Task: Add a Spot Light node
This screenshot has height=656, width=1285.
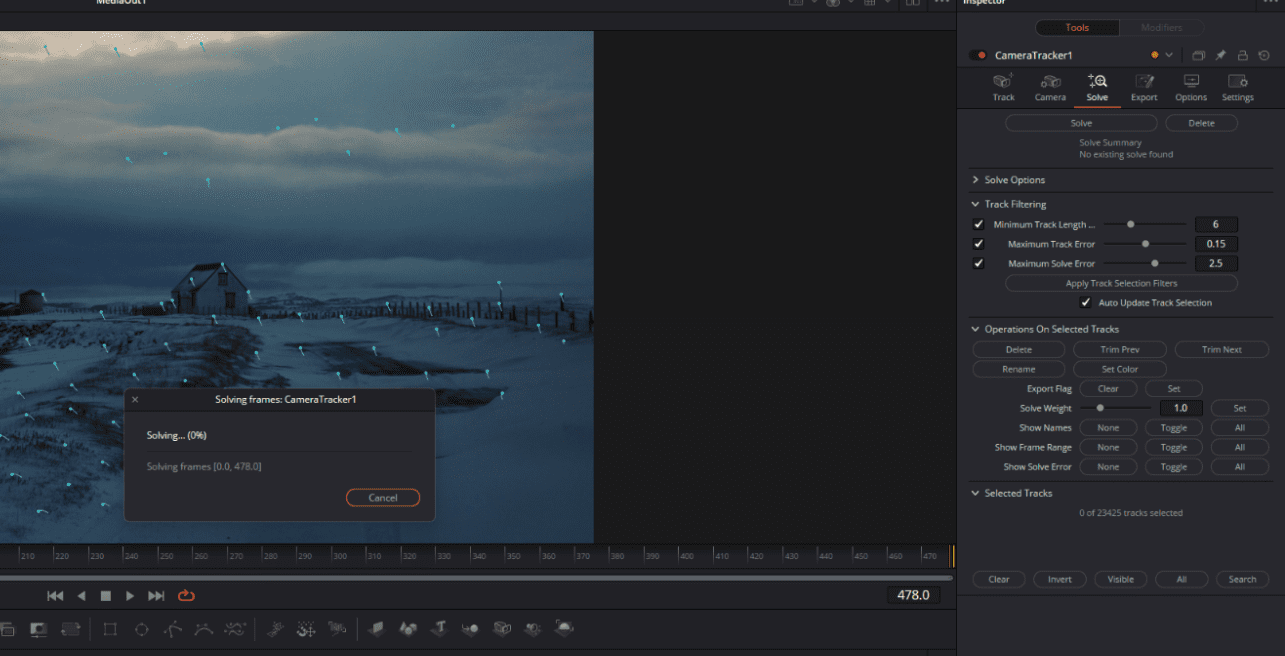Action: 533,629
